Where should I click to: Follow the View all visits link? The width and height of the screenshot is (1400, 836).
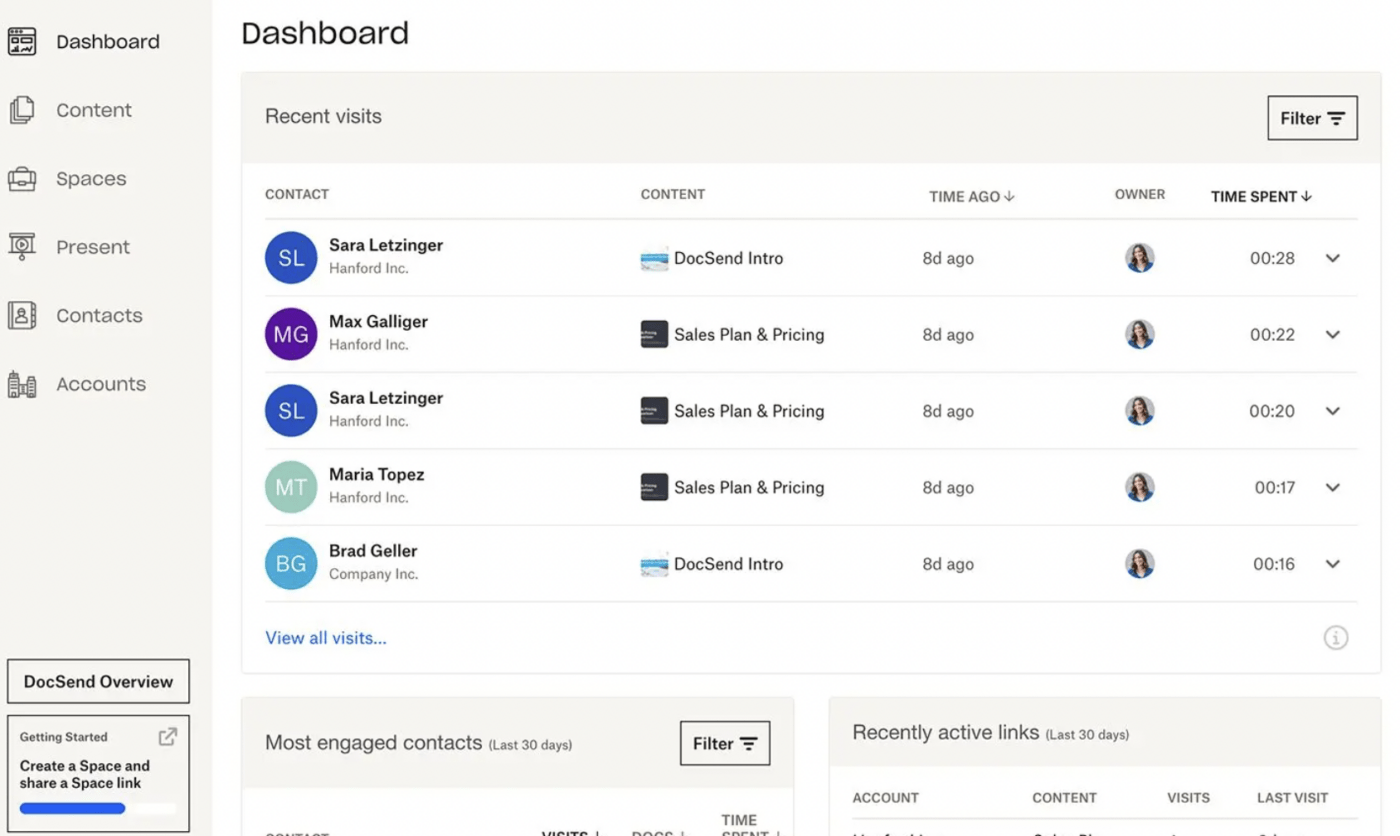[326, 638]
